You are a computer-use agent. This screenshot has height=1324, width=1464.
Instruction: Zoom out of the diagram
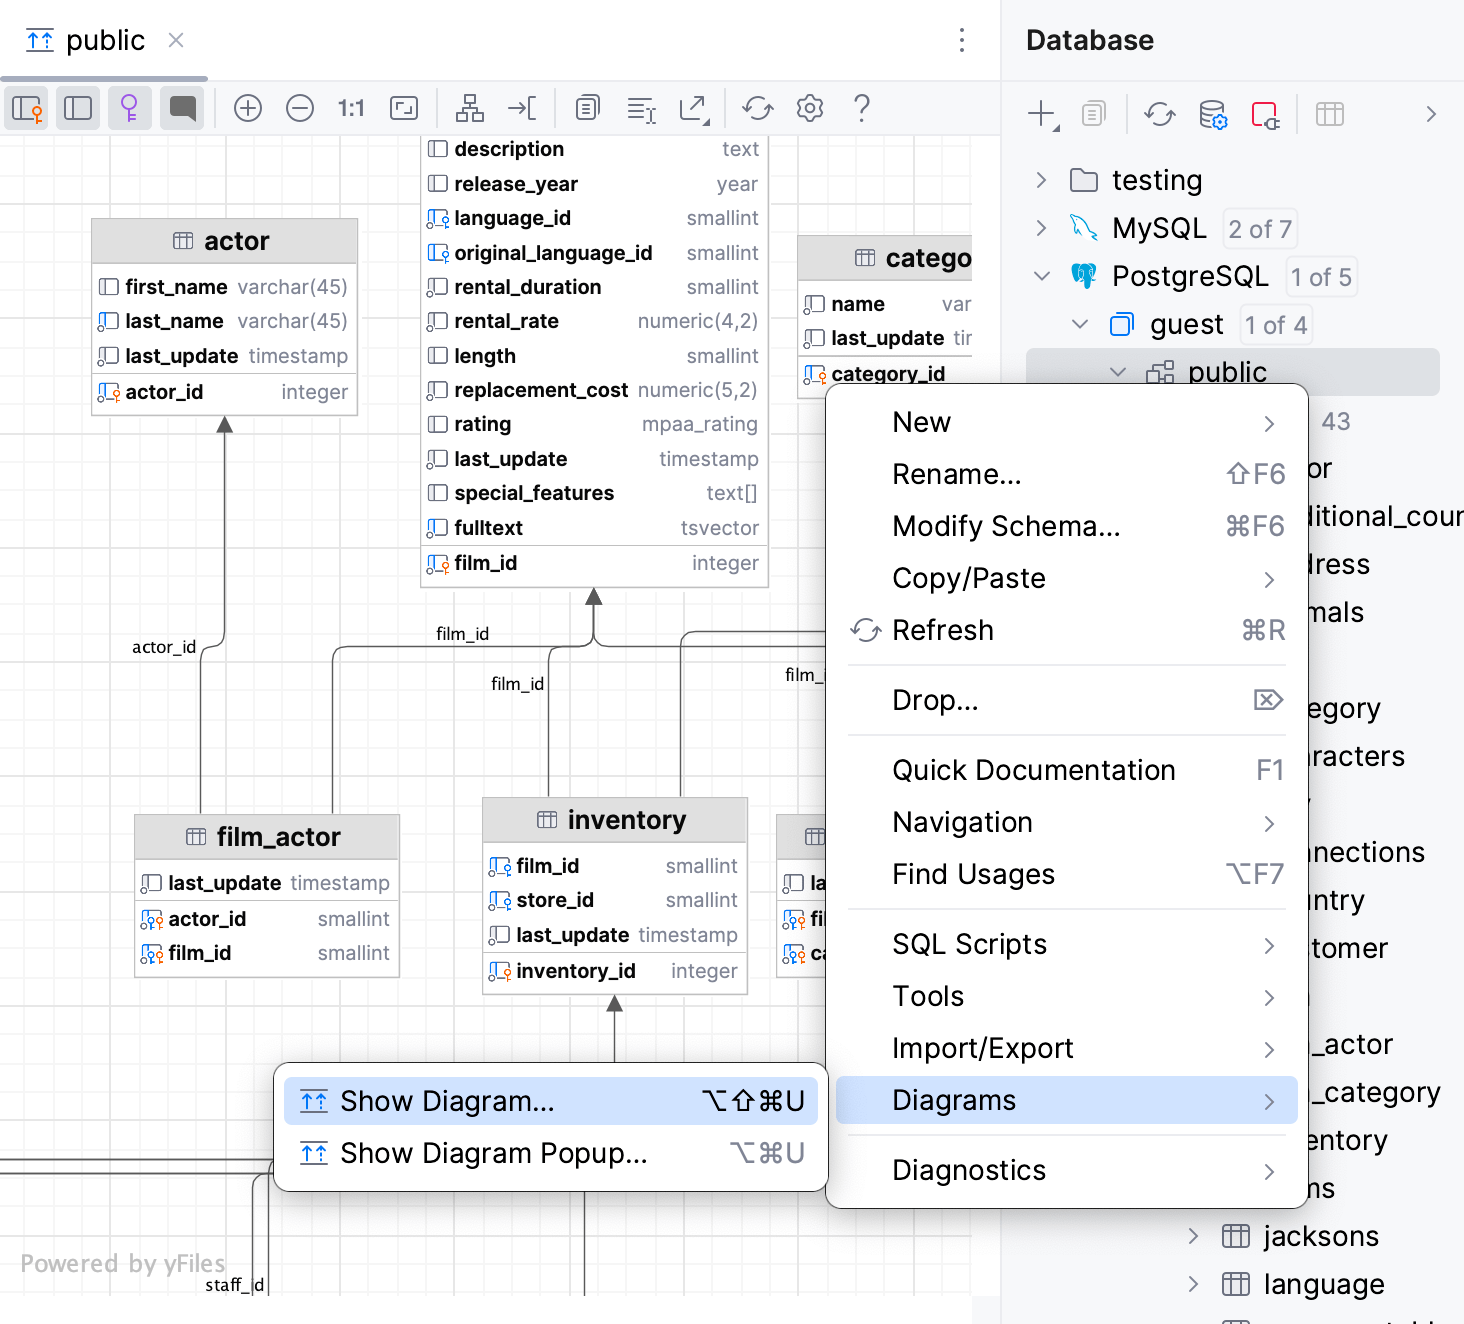(x=300, y=108)
